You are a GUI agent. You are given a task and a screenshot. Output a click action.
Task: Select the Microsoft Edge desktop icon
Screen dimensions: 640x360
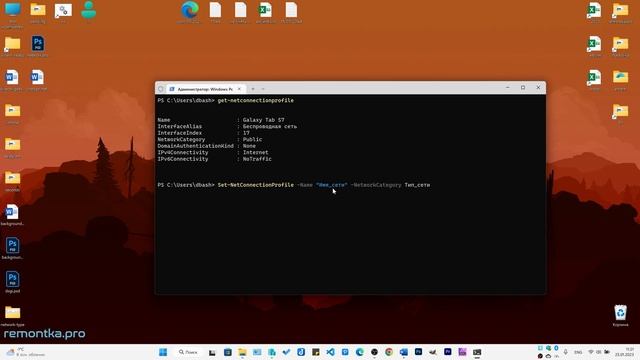click(x=190, y=12)
